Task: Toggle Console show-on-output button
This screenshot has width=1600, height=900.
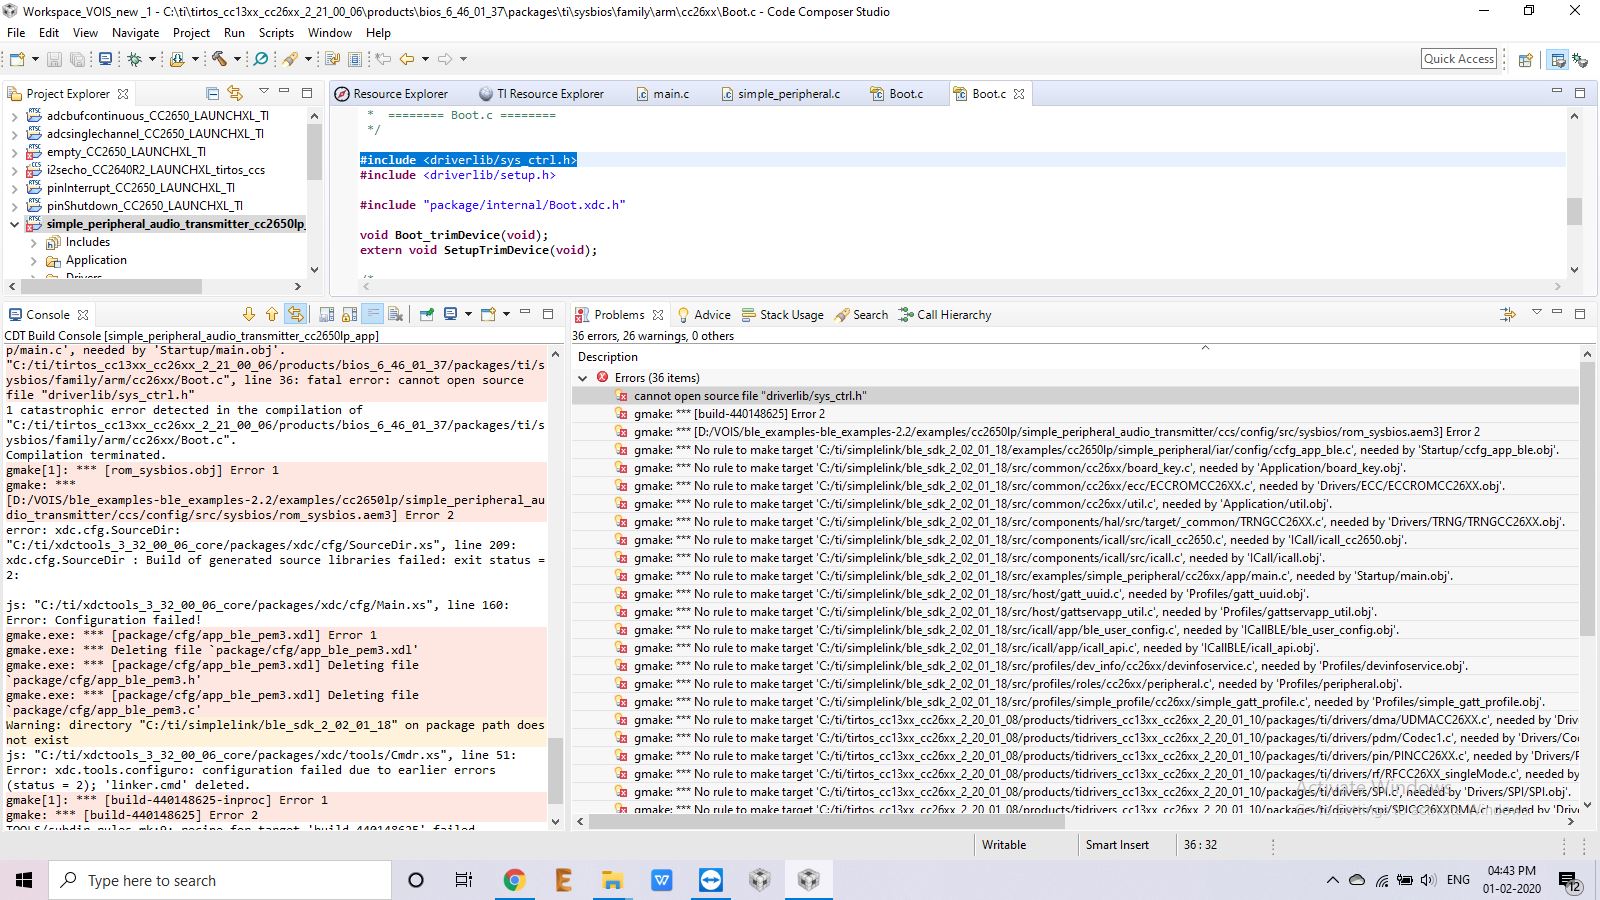Action: pyautogui.click(x=326, y=314)
